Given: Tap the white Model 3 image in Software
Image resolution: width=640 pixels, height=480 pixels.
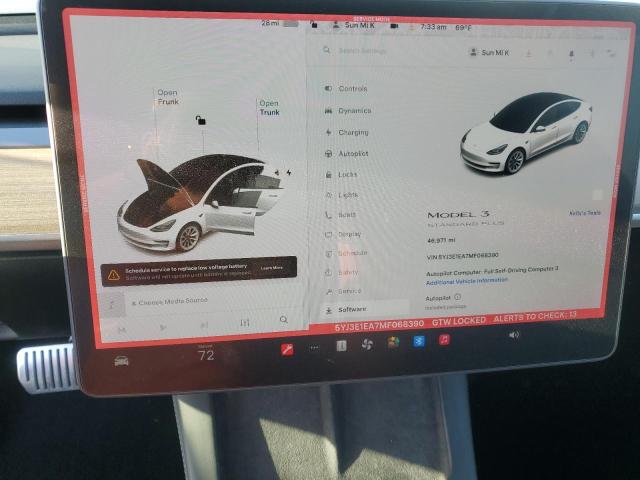Looking at the screenshot, I should 527,133.
